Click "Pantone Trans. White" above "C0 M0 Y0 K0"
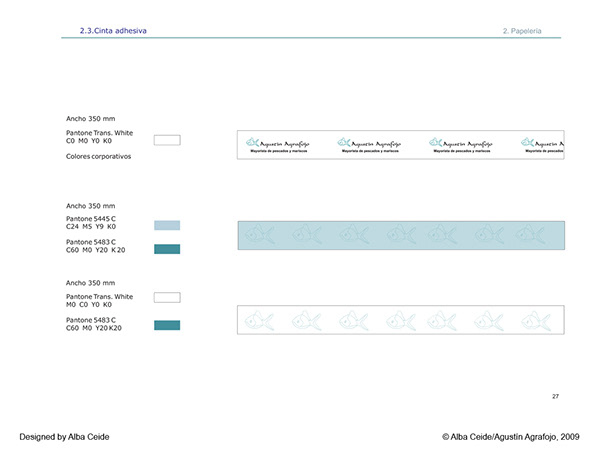The width and height of the screenshot is (600, 450). tap(99, 133)
